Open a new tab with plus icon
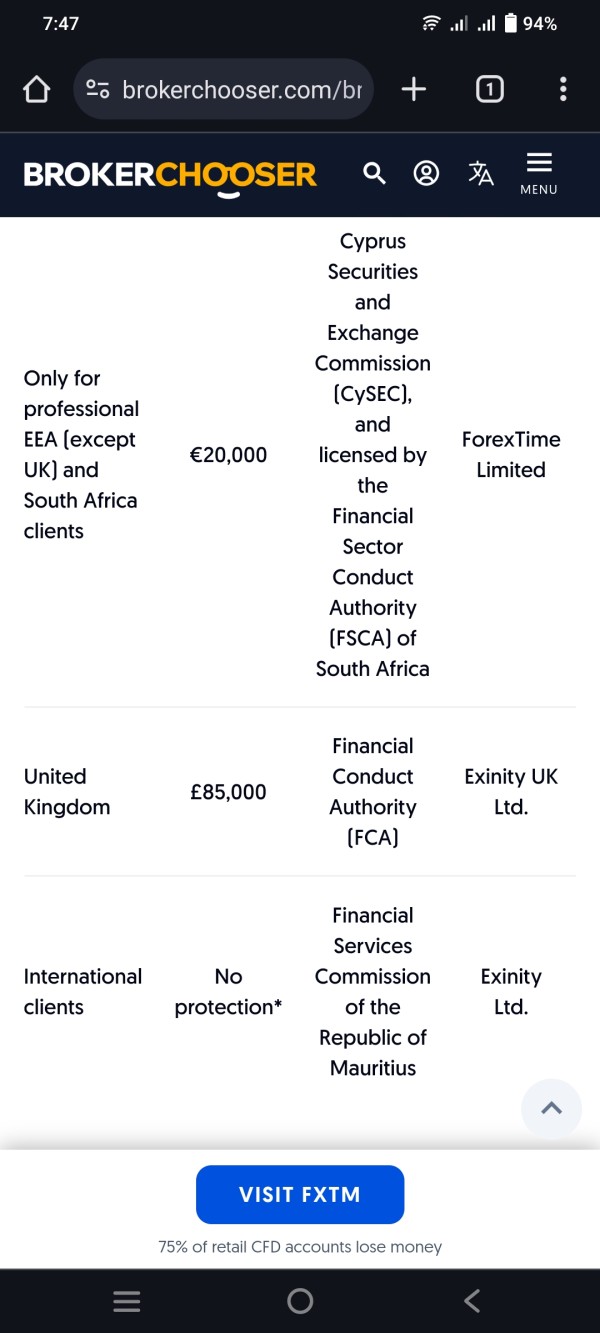600x1333 pixels. coord(413,90)
